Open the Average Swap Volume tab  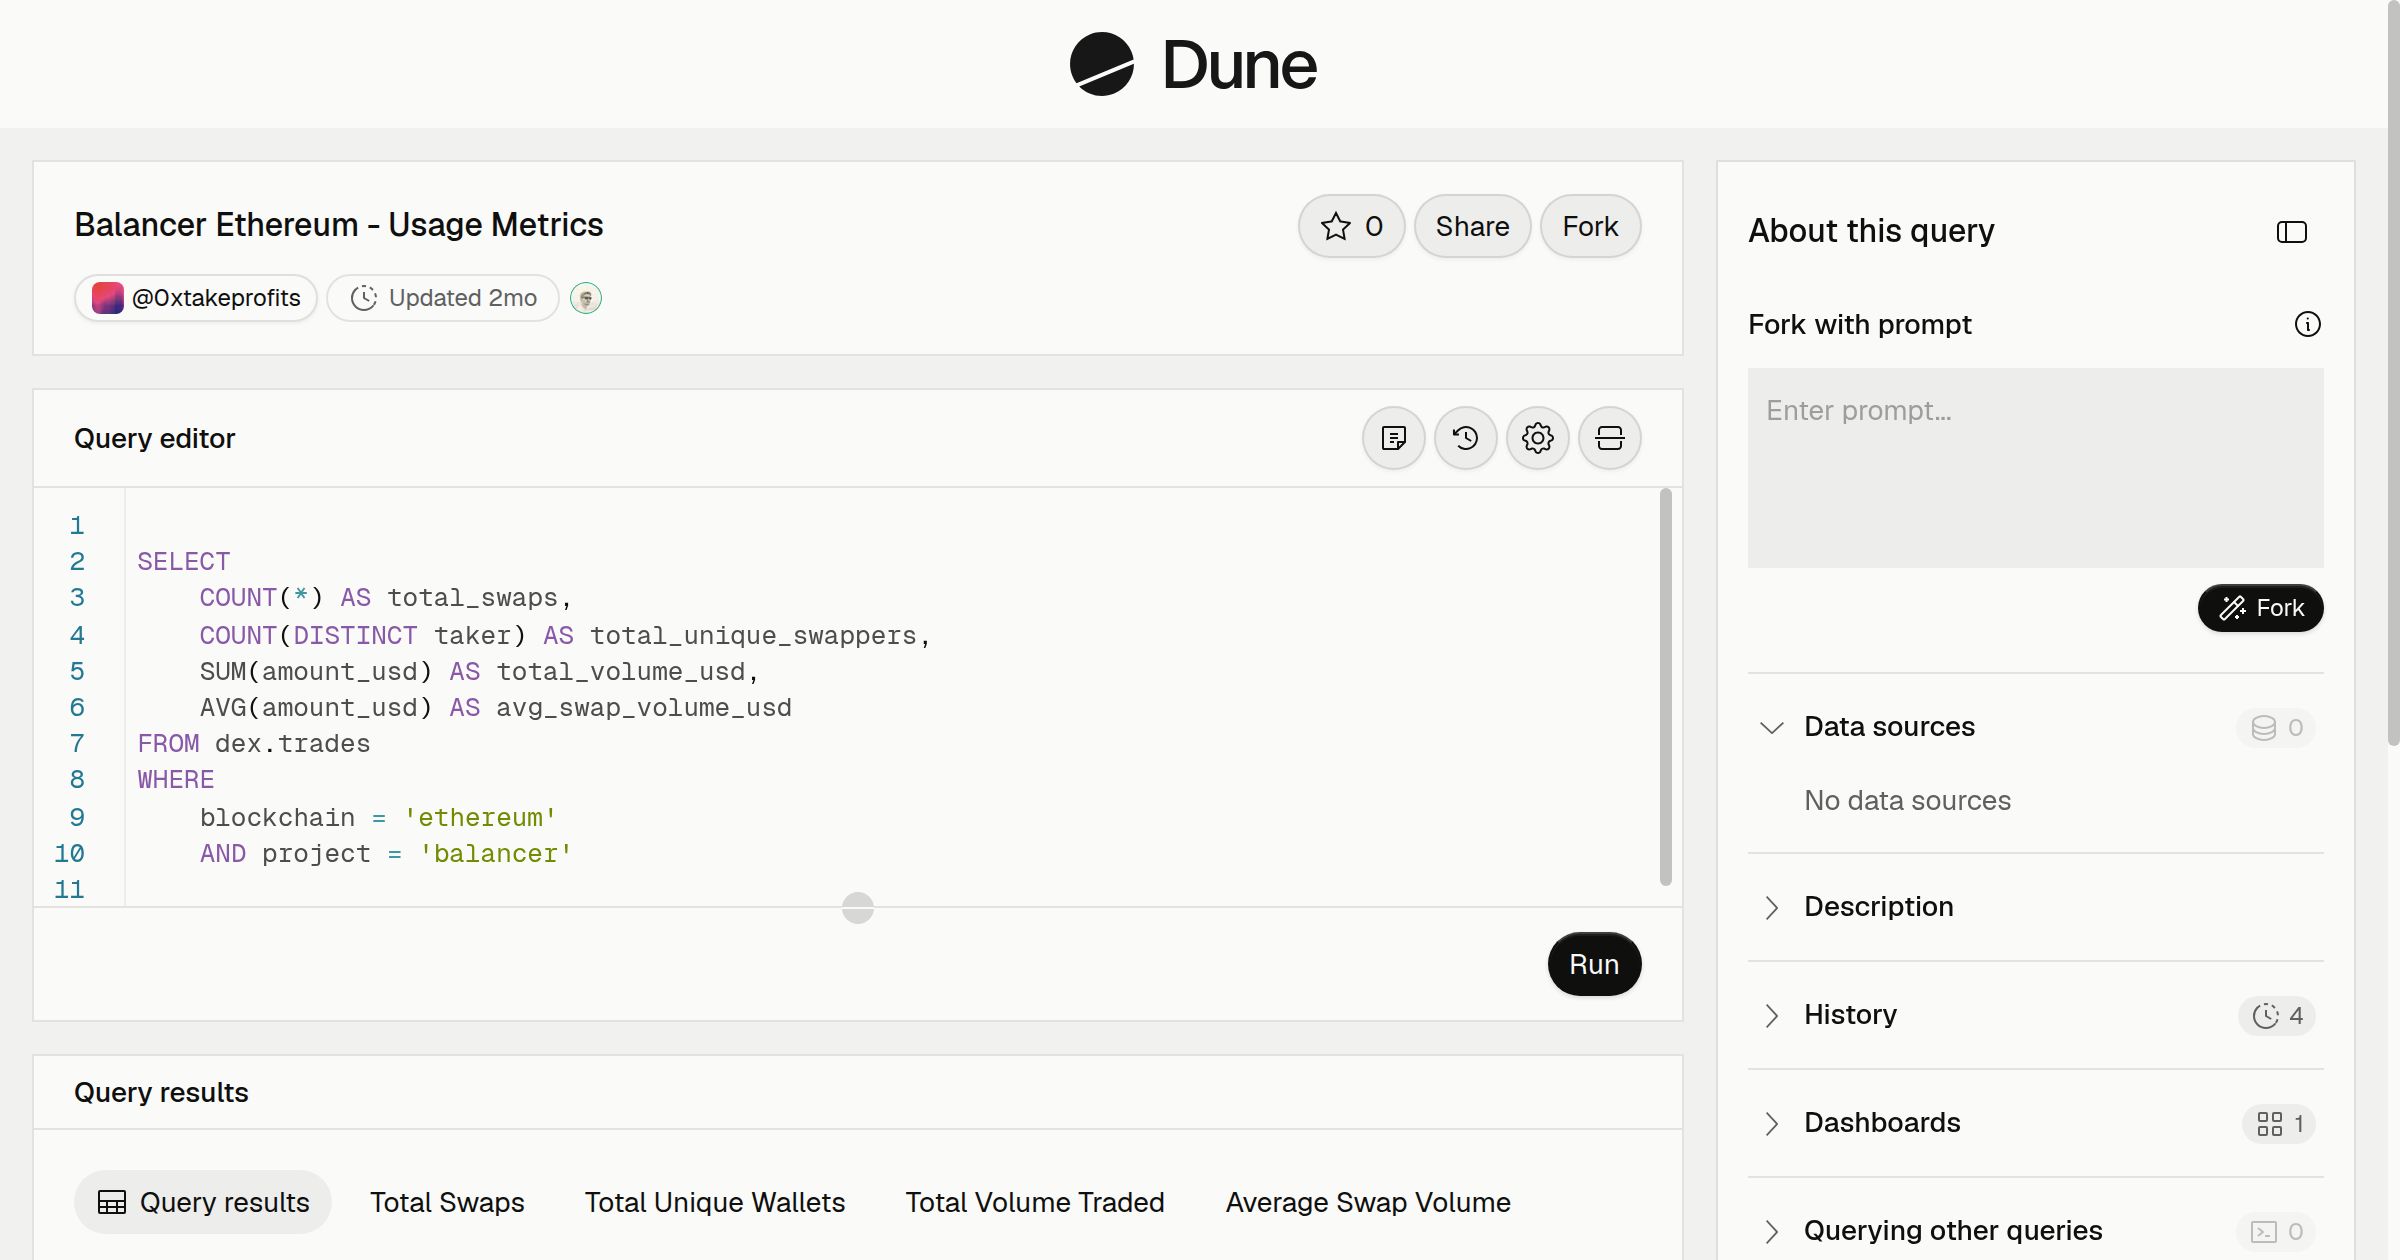click(x=1368, y=1202)
